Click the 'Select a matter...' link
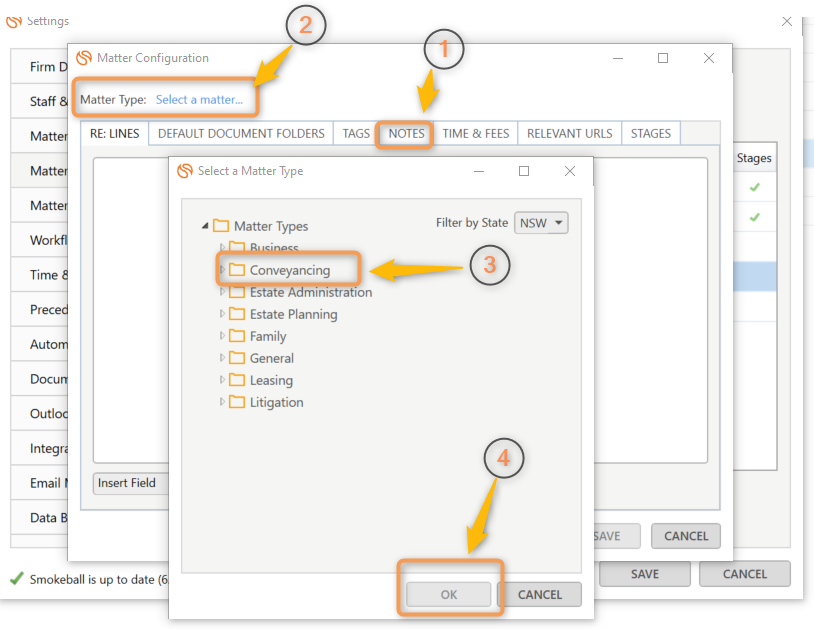 pos(199,100)
